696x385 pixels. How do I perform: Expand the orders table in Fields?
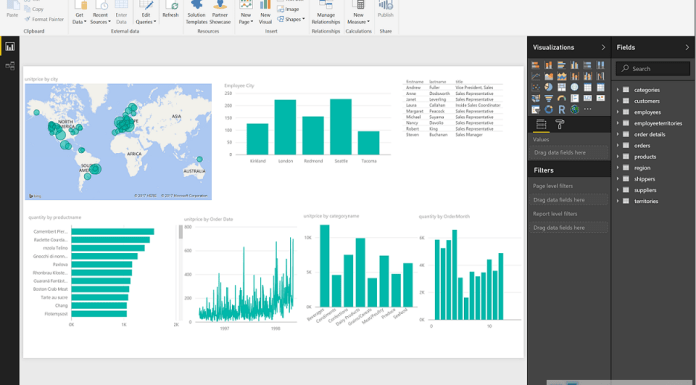(617, 145)
